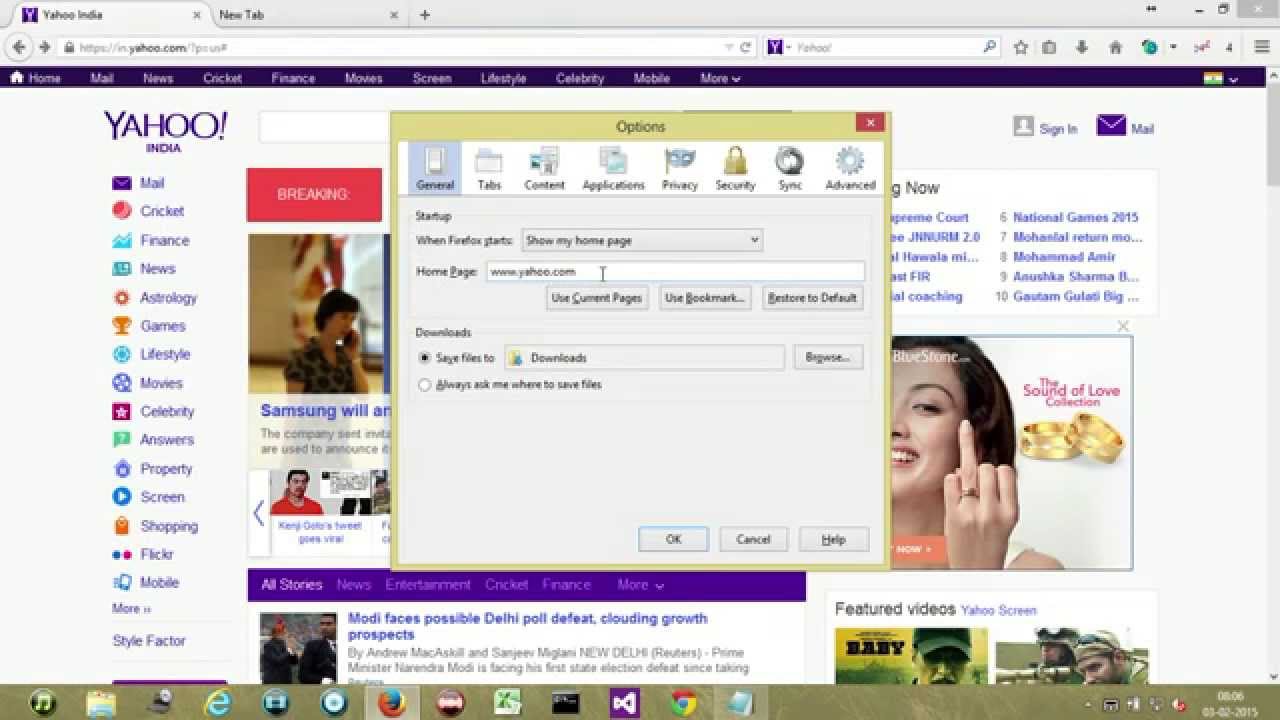Click 'Use Current Pages' button

(597, 298)
